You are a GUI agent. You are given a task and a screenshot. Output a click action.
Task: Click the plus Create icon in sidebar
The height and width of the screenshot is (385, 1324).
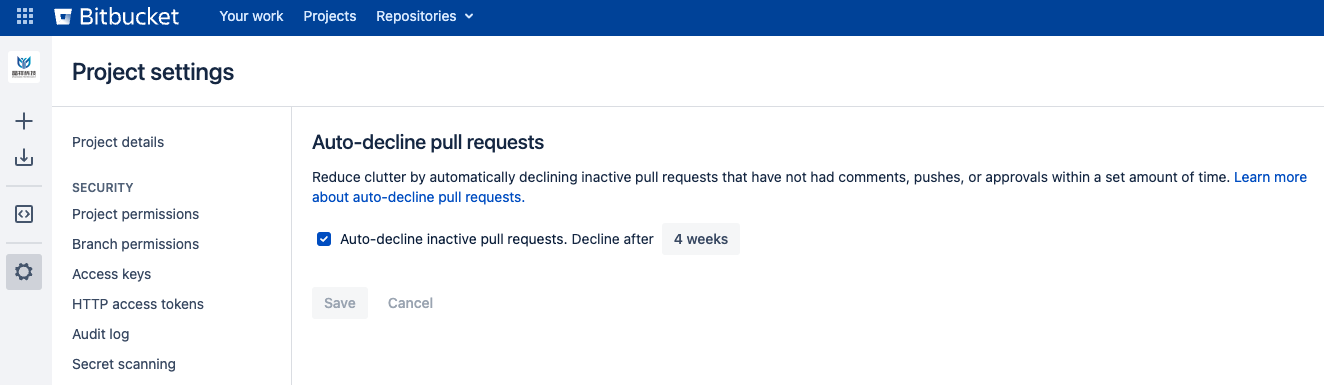[24, 121]
